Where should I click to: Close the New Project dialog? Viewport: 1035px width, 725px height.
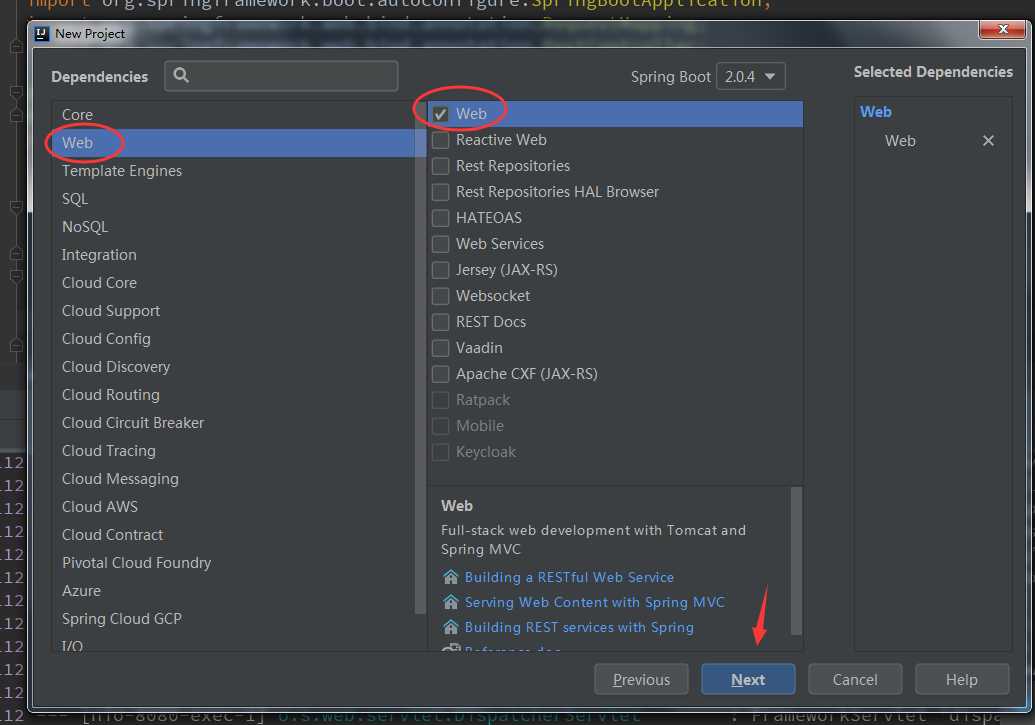click(1002, 30)
